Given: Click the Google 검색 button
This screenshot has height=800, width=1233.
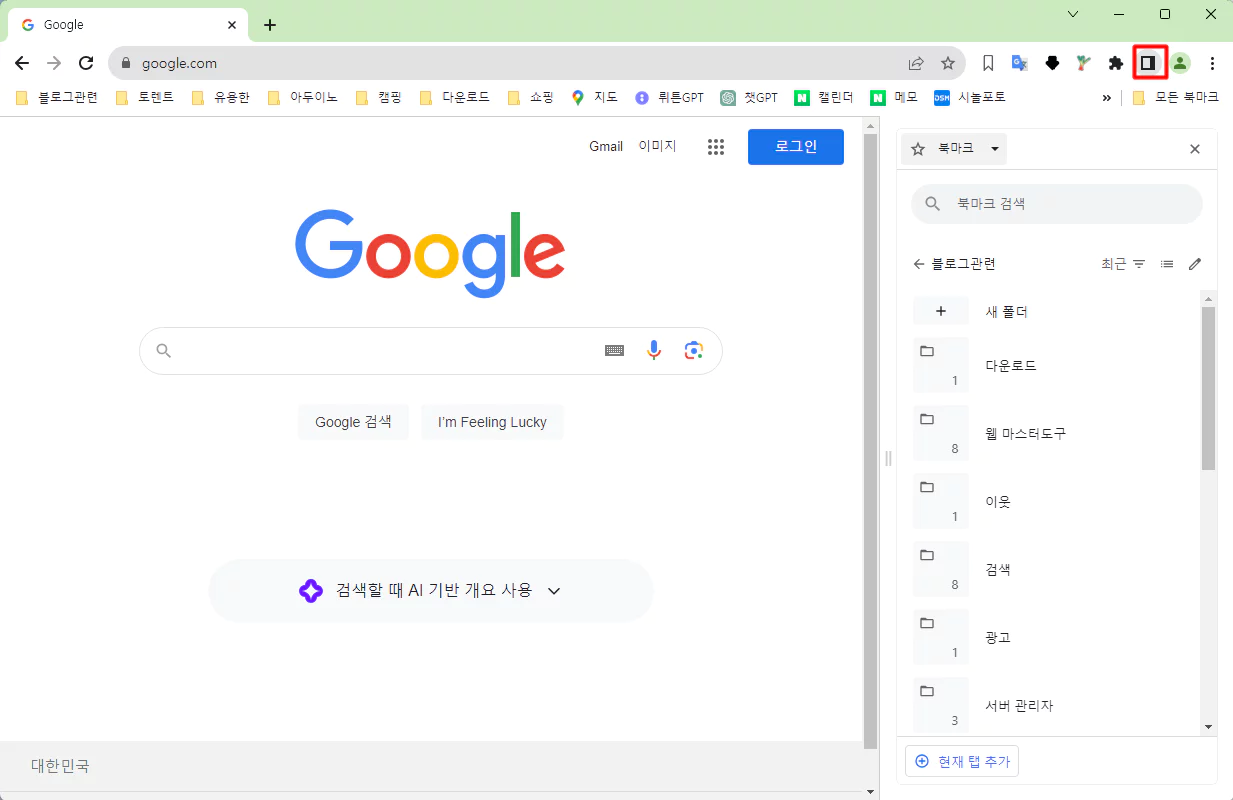Looking at the screenshot, I should tap(353, 422).
